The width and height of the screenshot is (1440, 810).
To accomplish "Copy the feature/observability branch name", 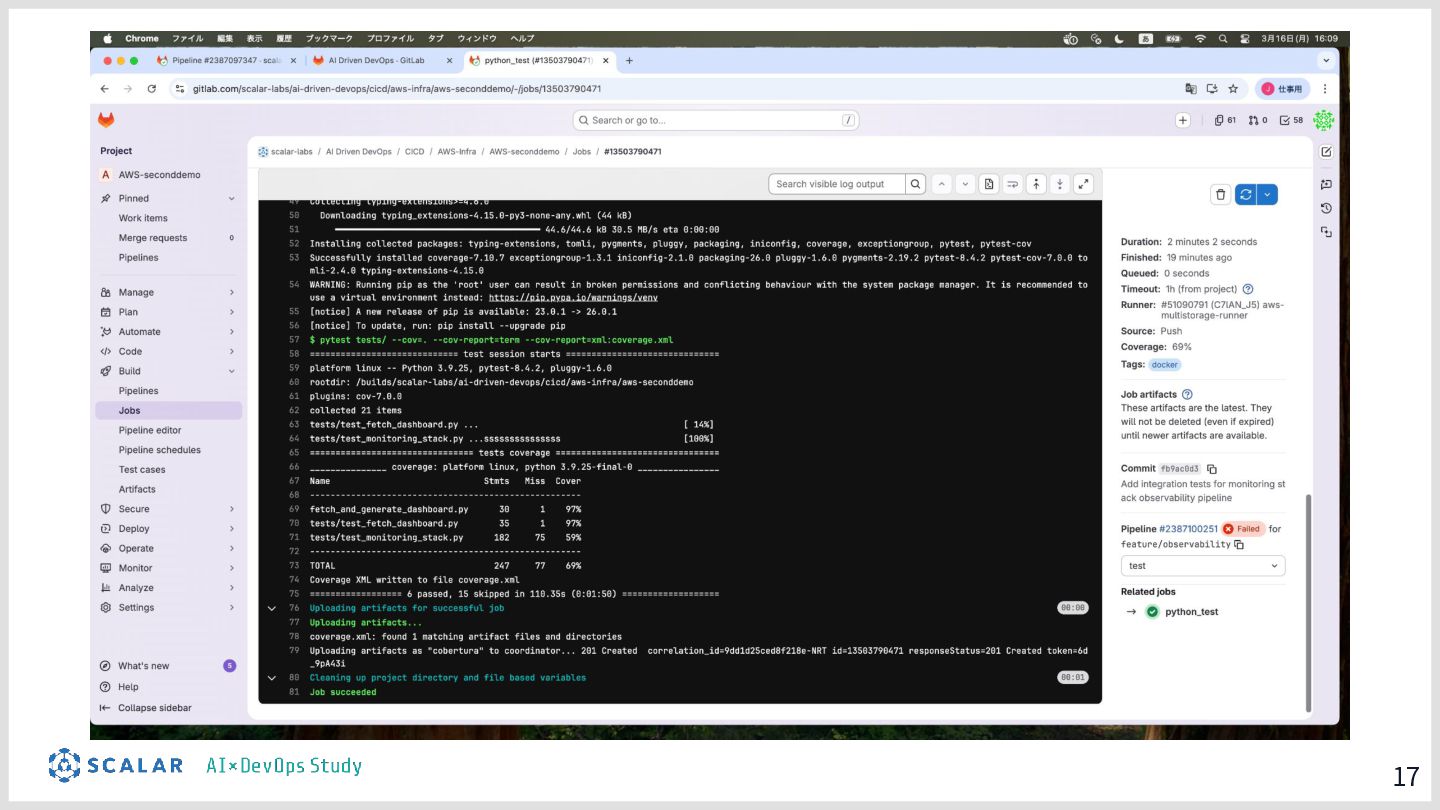I will pyautogui.click(x=1239, y=545).
